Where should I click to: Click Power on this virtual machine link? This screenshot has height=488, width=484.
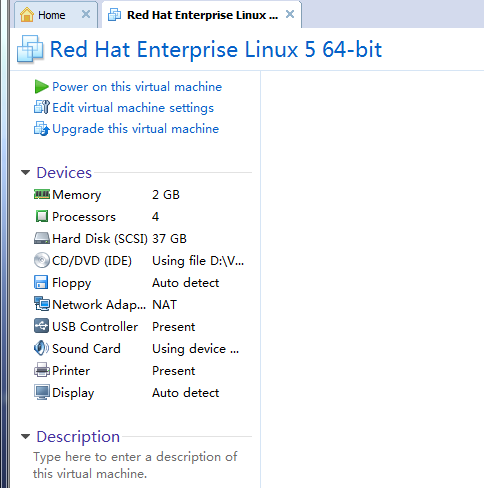137,87
